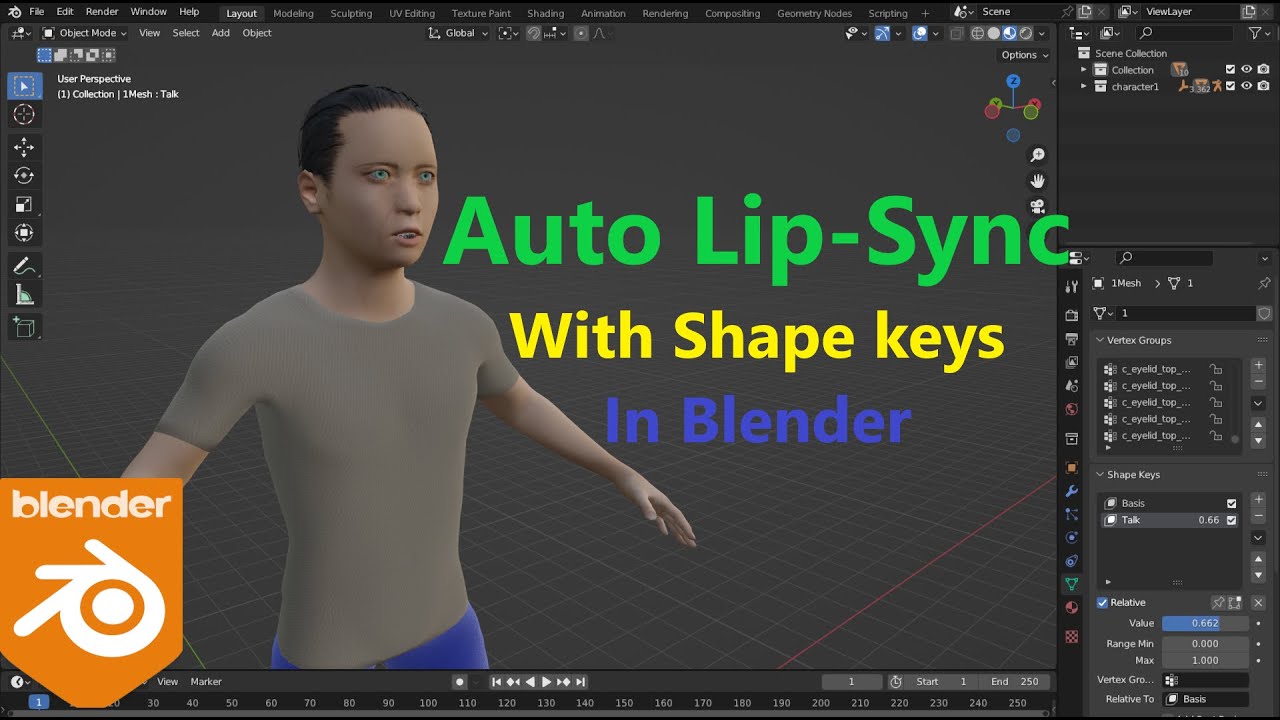Toggle the Talk shape key checkbox

(x=1232, y=520)
